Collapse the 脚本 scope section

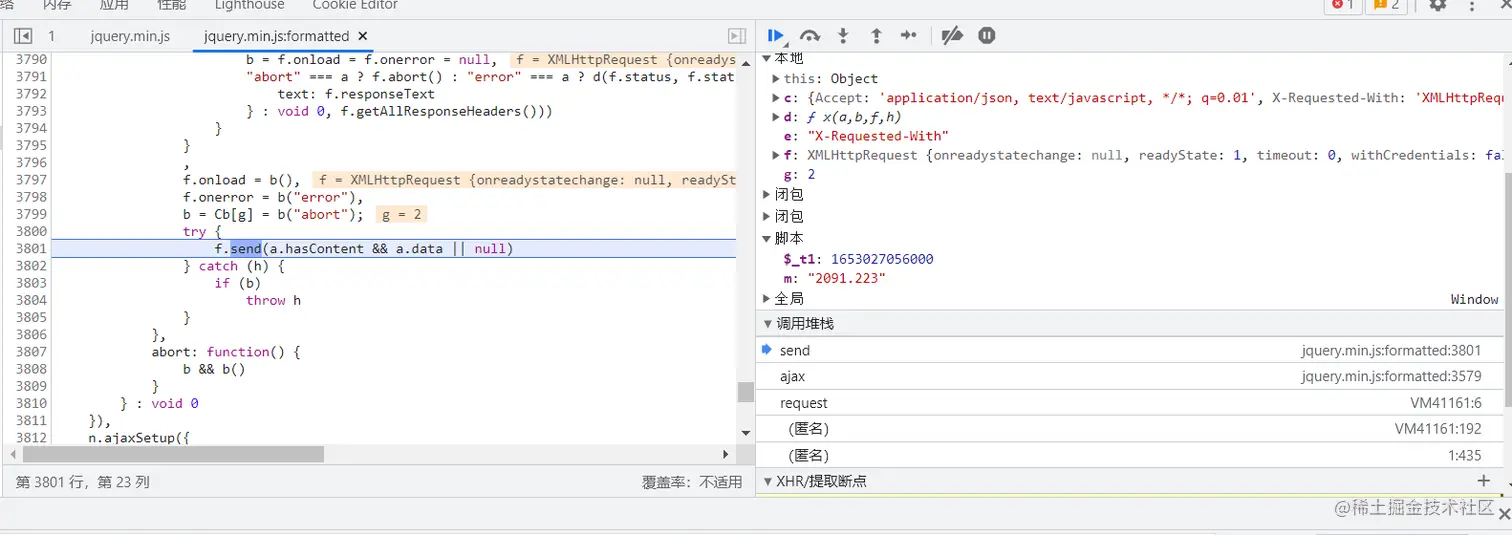coord(767,239)
